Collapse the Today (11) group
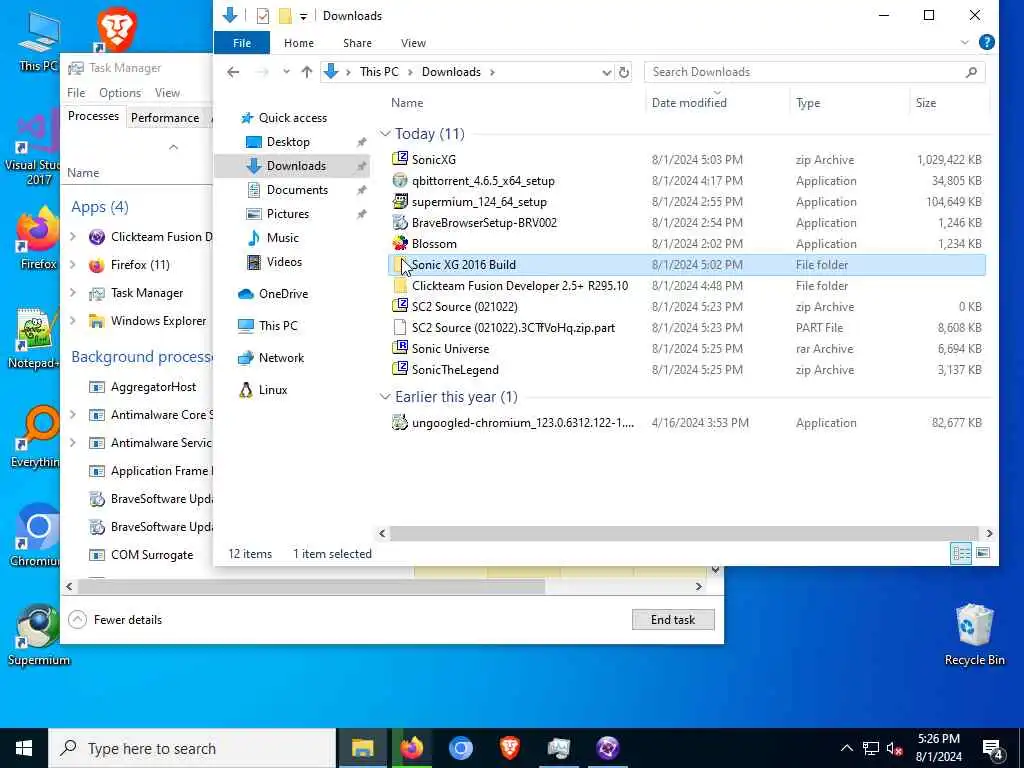The height and width of the screenshot is (768, 1024). 385,134
